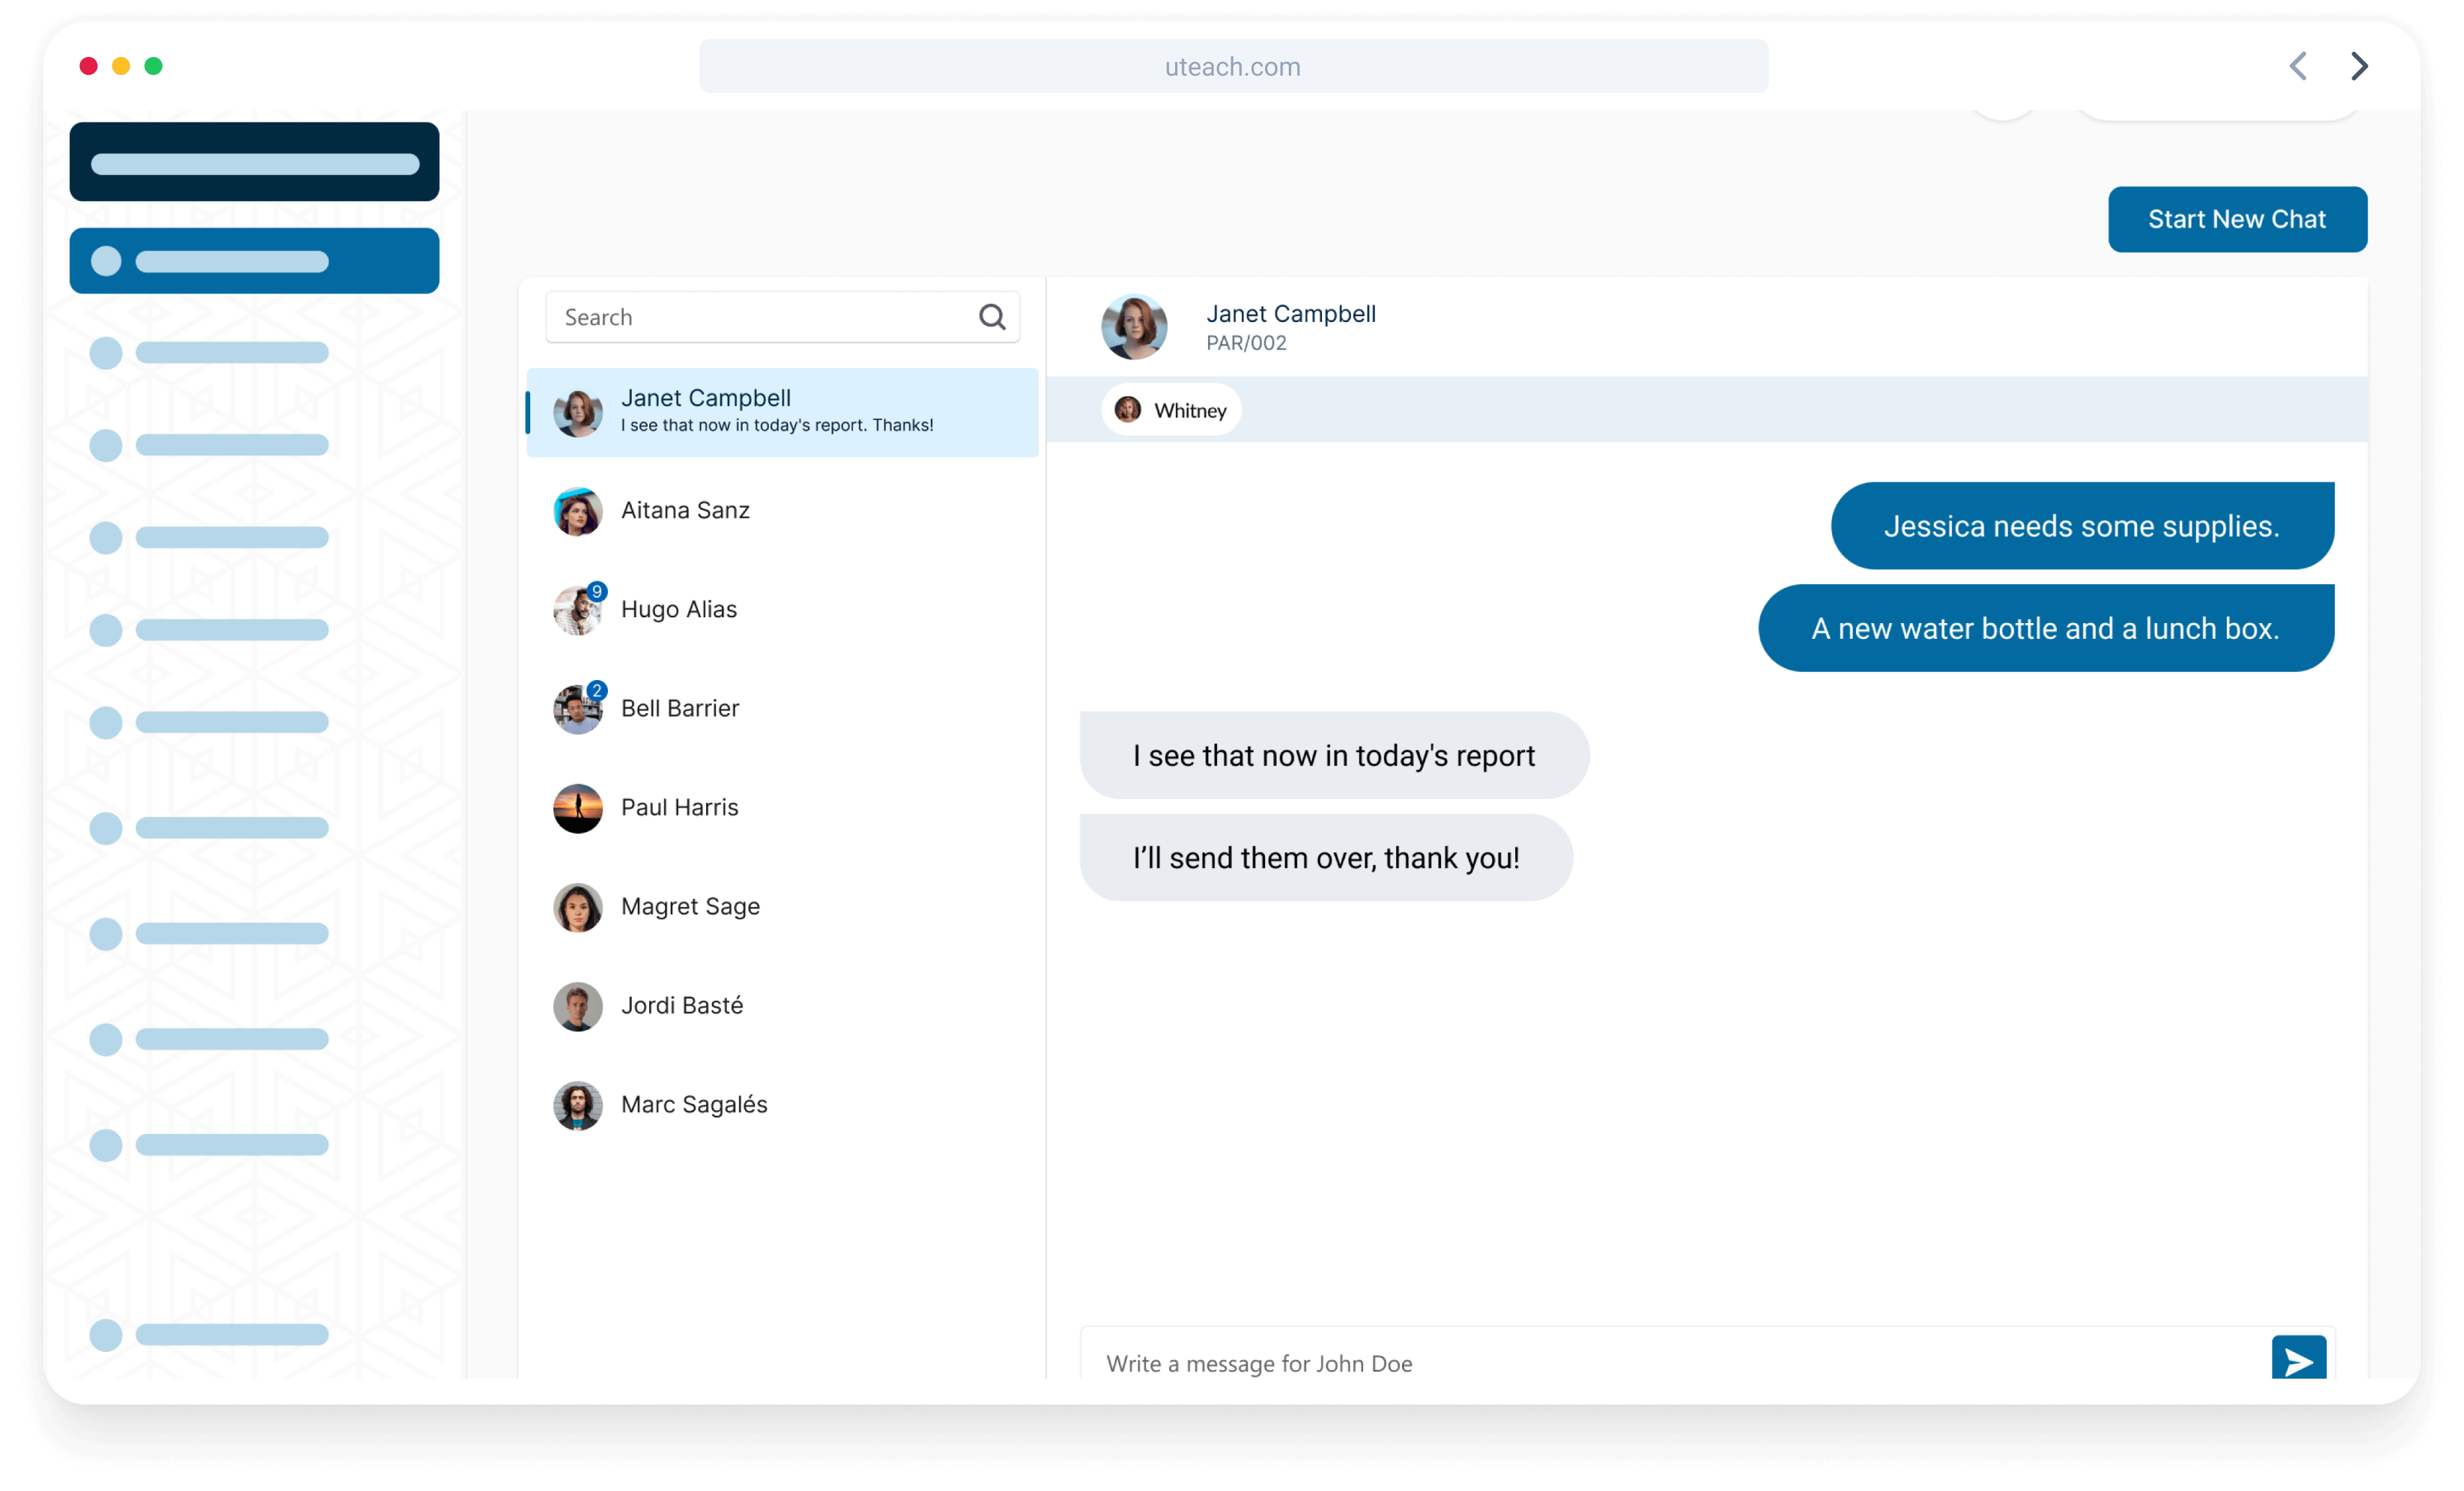The height and width of the screenshot is (1491, 2464).
Task: Select the Whitney student chip
Action: click(1171, 410)
